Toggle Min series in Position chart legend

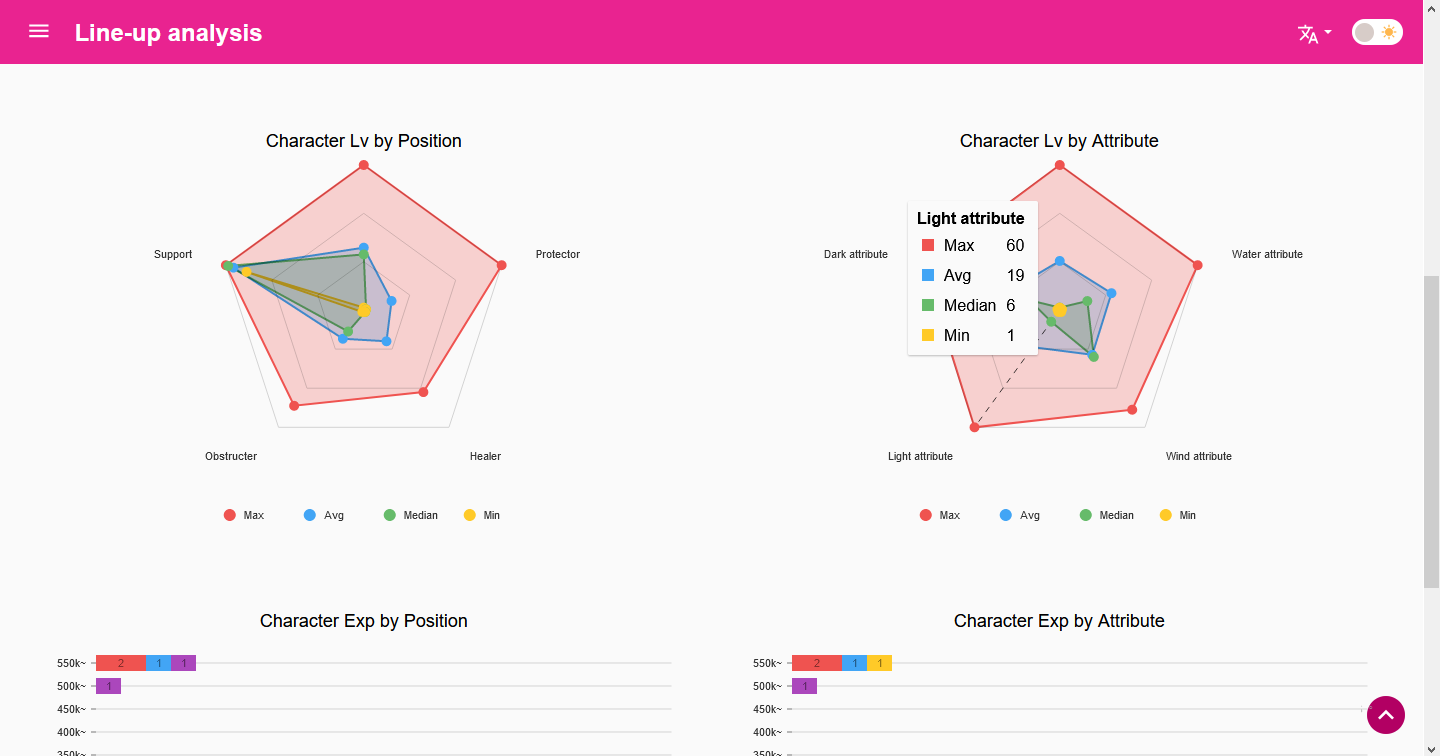click(482, 515)
